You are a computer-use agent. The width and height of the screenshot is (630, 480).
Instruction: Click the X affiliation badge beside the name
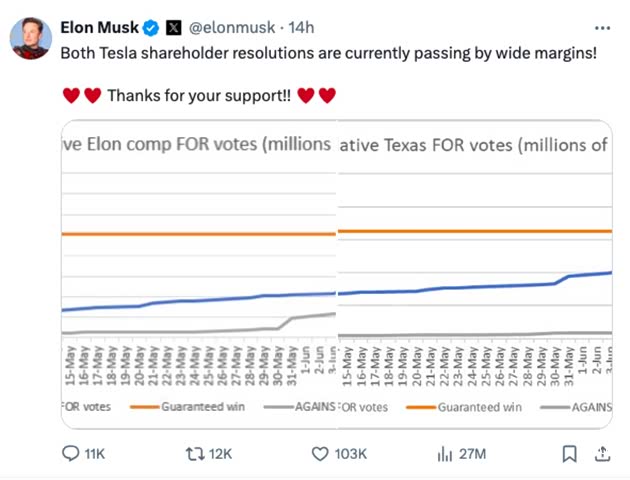172,27
